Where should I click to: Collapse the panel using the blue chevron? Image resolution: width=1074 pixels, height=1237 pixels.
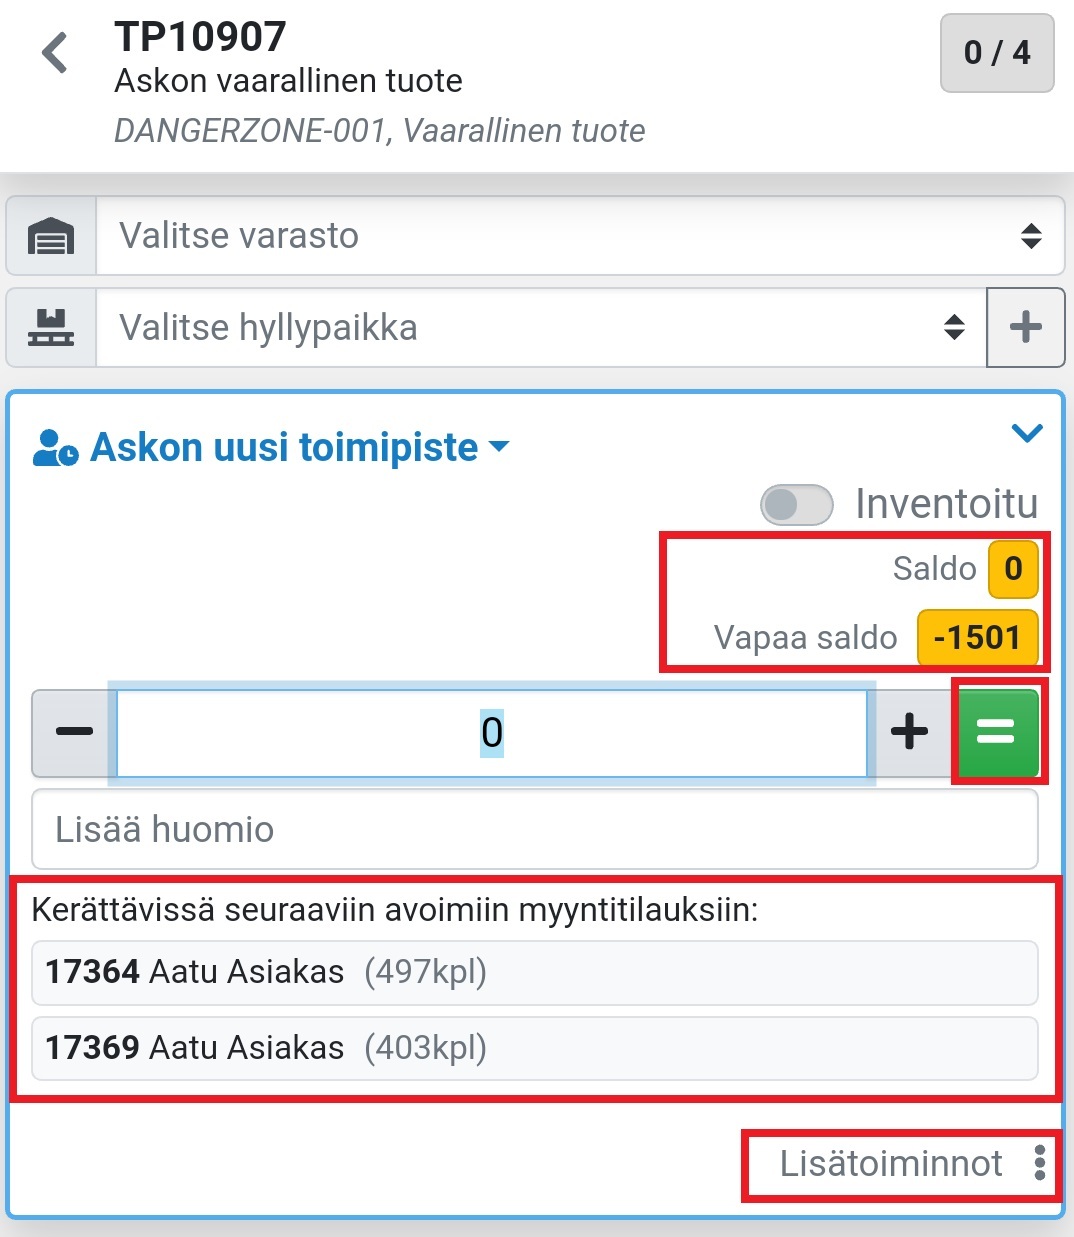[x=1027, y=433]
